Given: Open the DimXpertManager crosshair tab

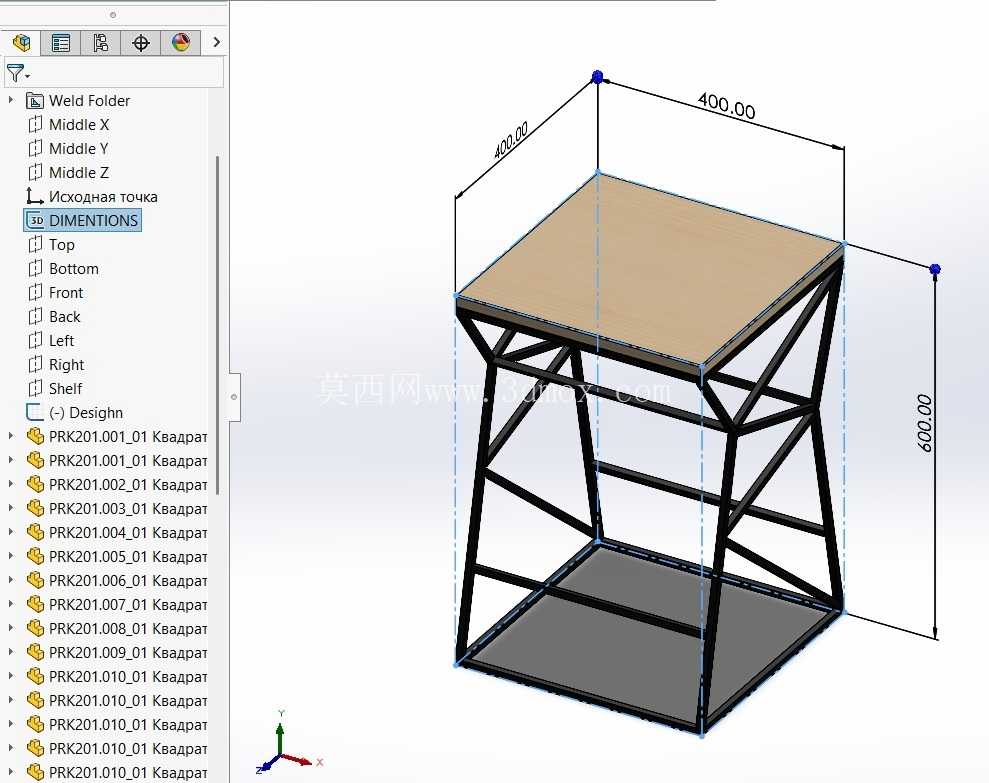Looking at the screenshot, I should 141,43.
